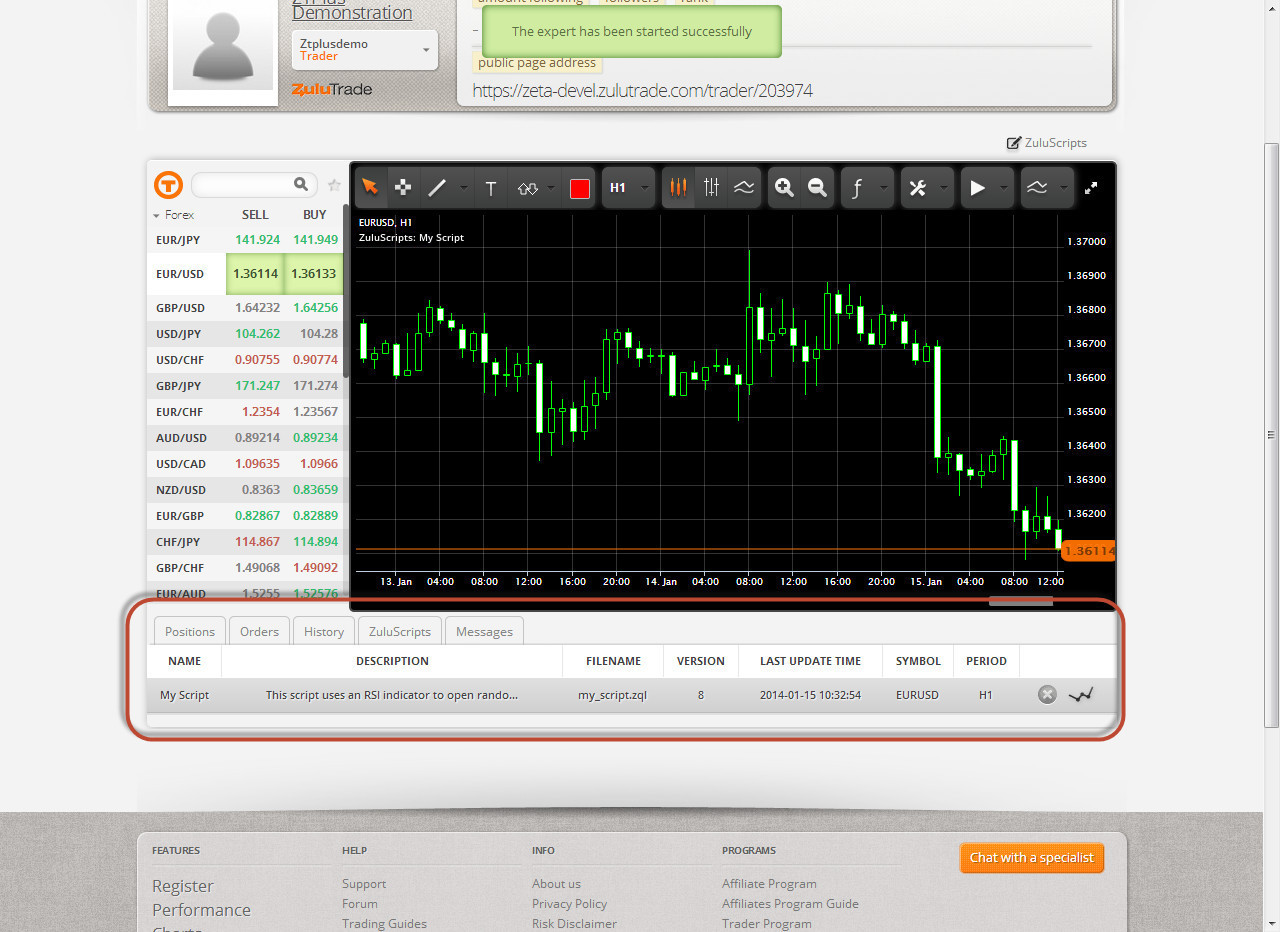
Task: Click the symbol list scrollbar
Action: pos(346,292)
